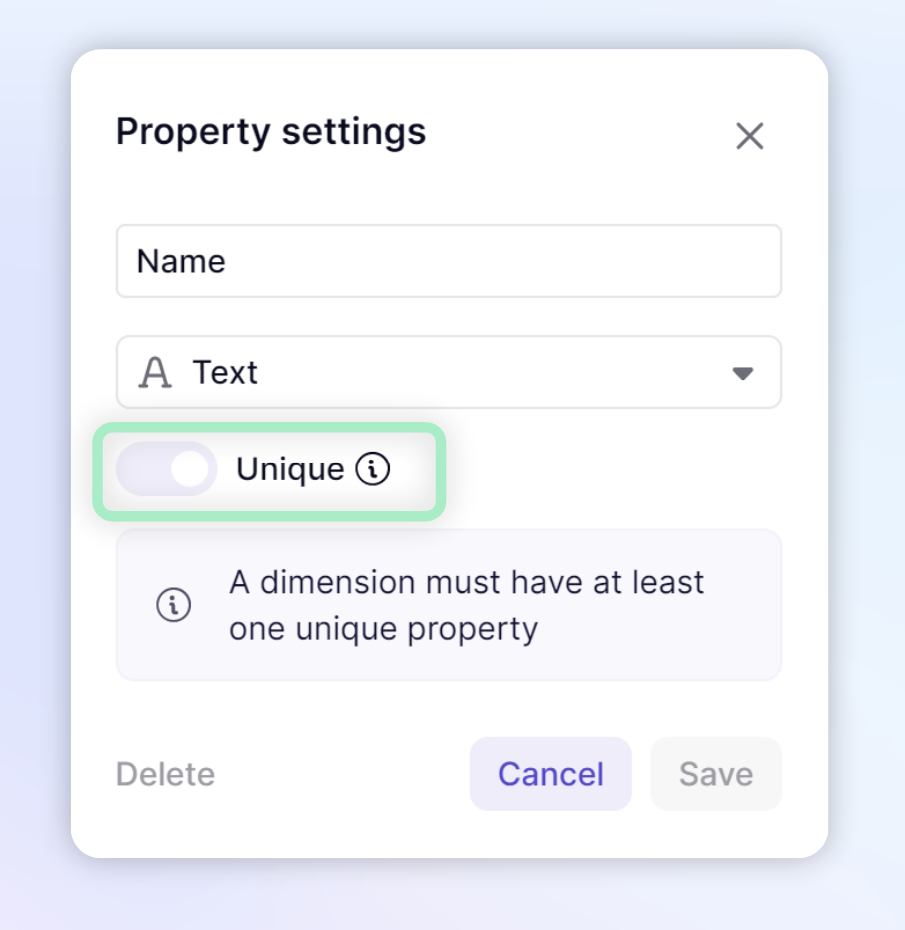The image size is (905, 930).
Task: Click the caret triangle in the type field
Action: (x=743, y=373)
